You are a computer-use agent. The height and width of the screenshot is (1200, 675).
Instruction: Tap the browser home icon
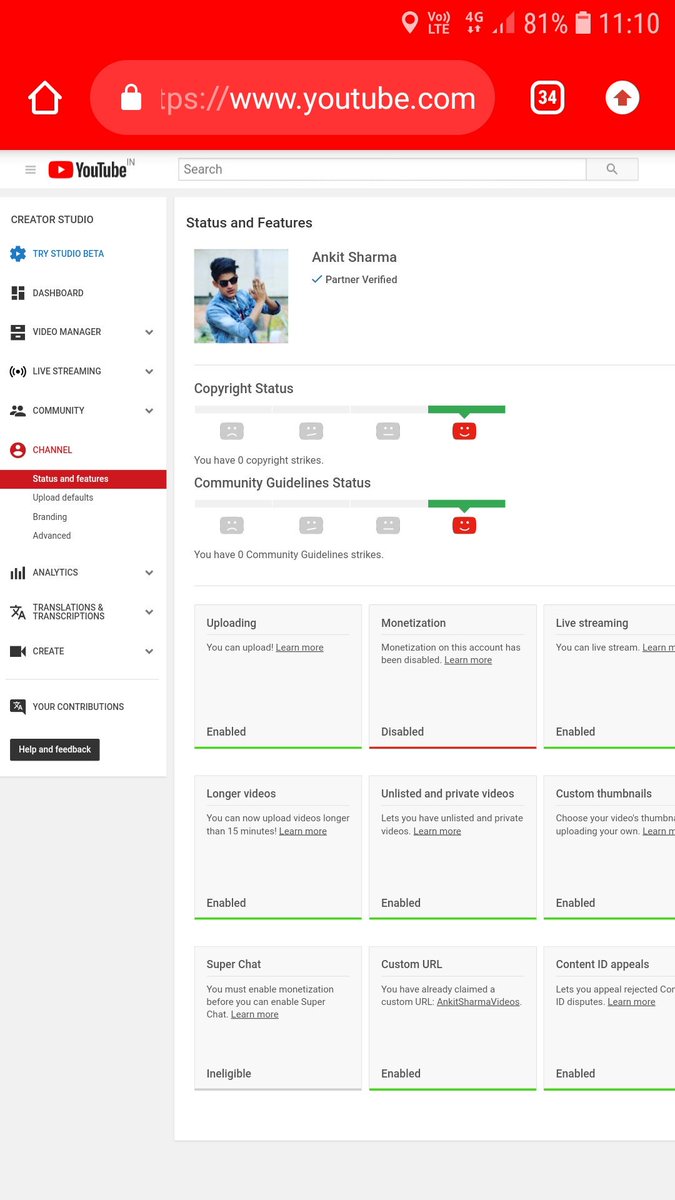pos(45,98)
